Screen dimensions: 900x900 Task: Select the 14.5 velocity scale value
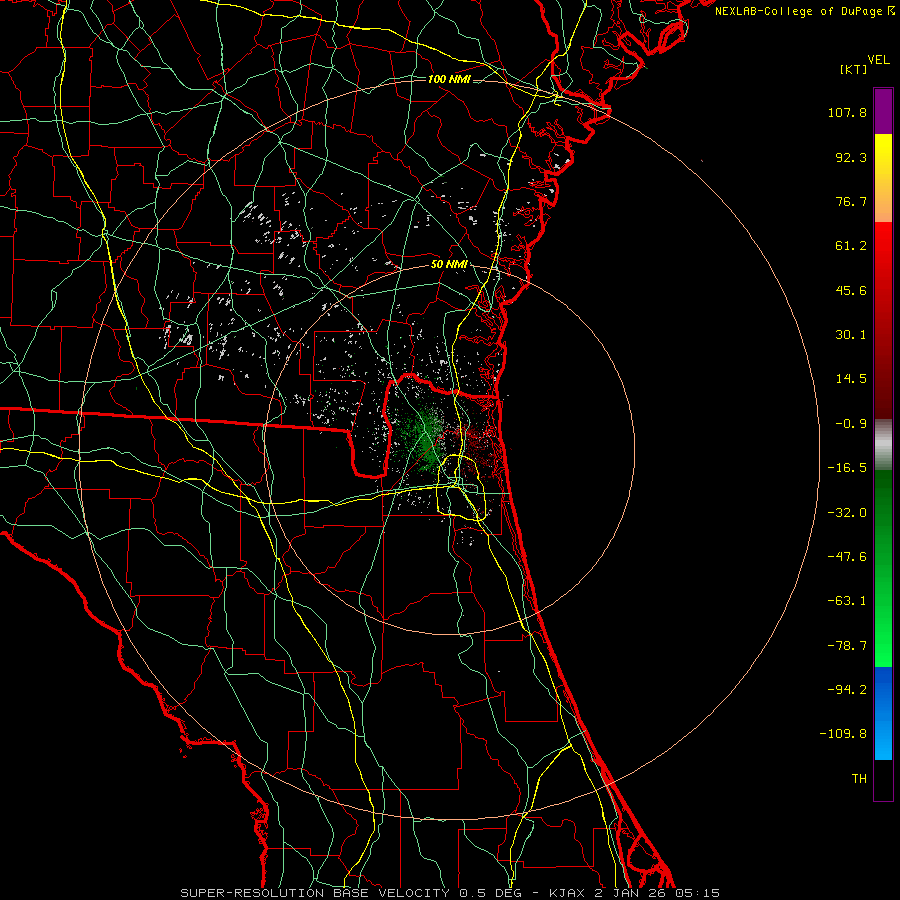(x=851, y=379)
